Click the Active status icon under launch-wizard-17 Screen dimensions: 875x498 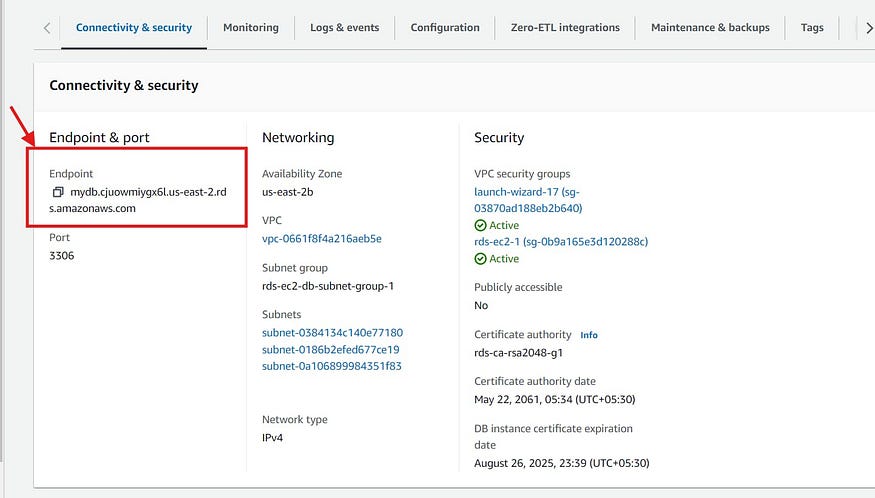(x=480, y=226)
